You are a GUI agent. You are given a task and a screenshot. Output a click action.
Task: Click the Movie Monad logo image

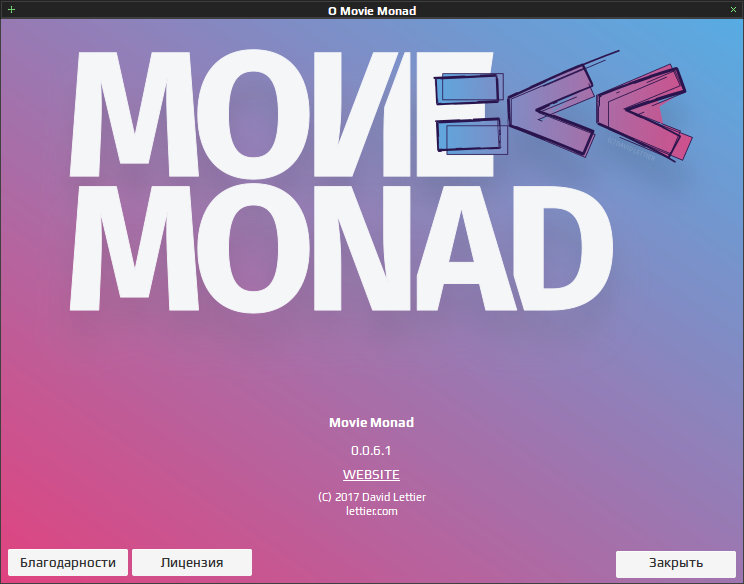point(380,180)
